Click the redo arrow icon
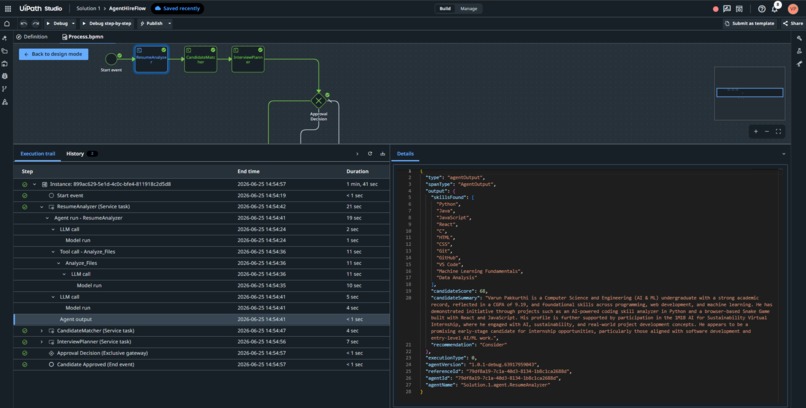The width and height of the screenshot is (806, 408). coord(35,24)
